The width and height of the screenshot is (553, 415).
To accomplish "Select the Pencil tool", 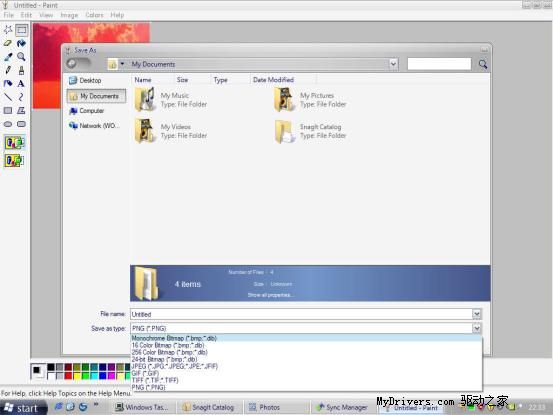I will (x=8, y=70).
